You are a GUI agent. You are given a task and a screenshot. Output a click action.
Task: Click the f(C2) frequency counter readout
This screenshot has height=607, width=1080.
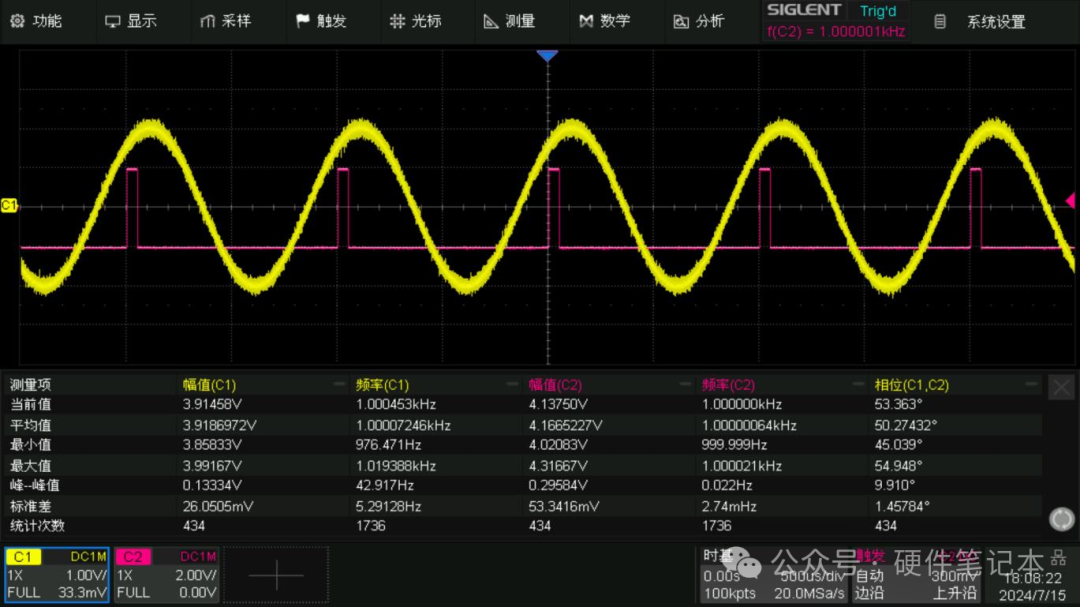[835, 31]
